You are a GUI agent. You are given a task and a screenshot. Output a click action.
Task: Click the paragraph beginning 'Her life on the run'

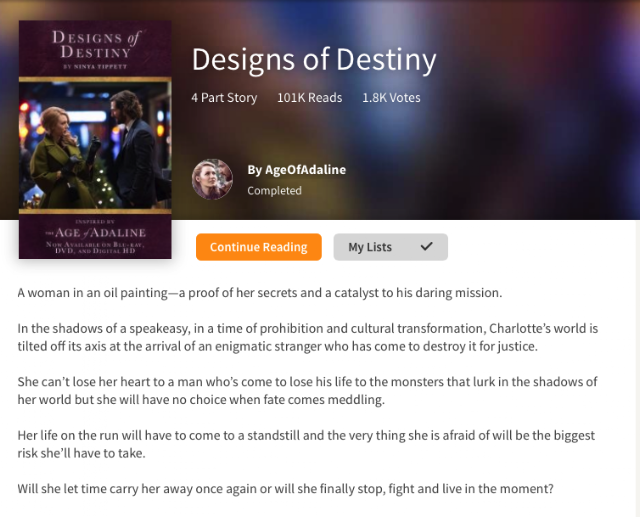pyautogui.click(x=306, y=444)
